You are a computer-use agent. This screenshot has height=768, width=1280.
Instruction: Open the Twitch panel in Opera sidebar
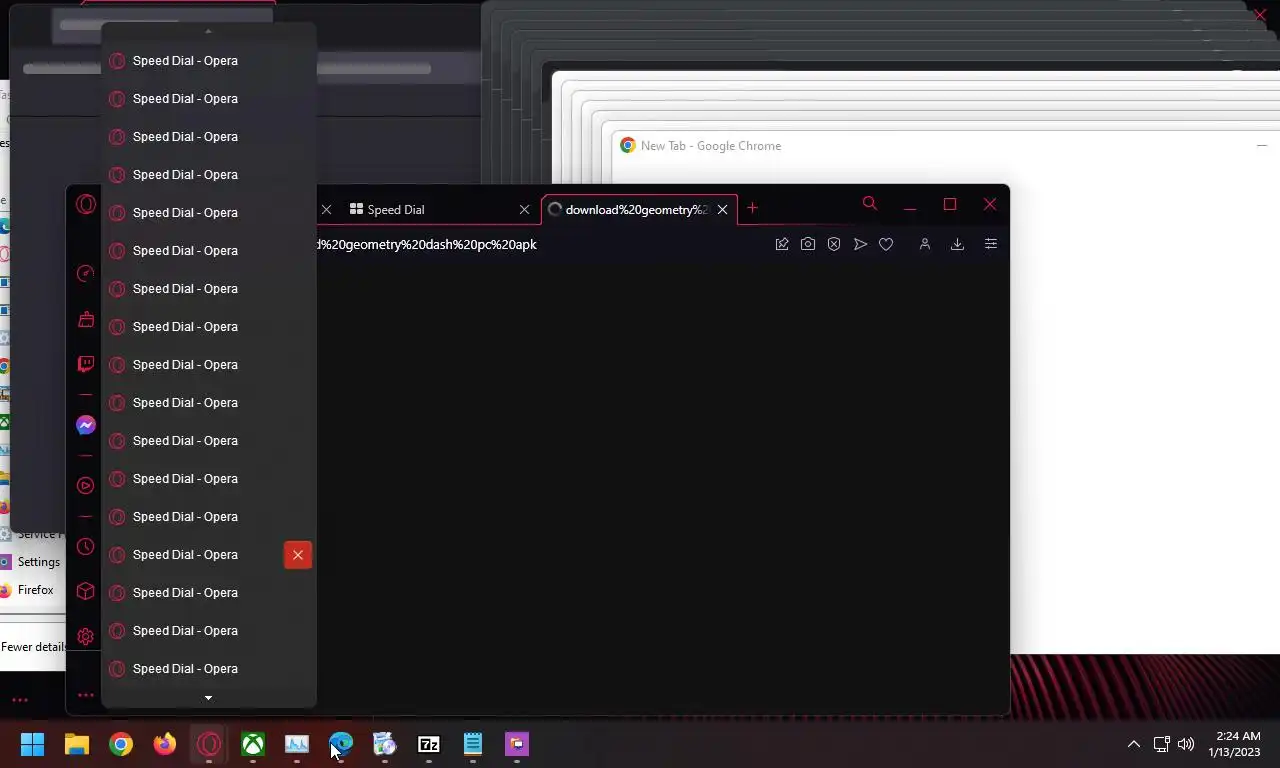tap(86, 364)
